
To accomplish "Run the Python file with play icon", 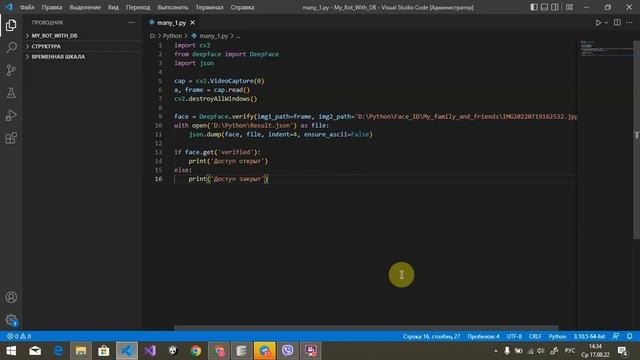I will [x=598, y=23].
